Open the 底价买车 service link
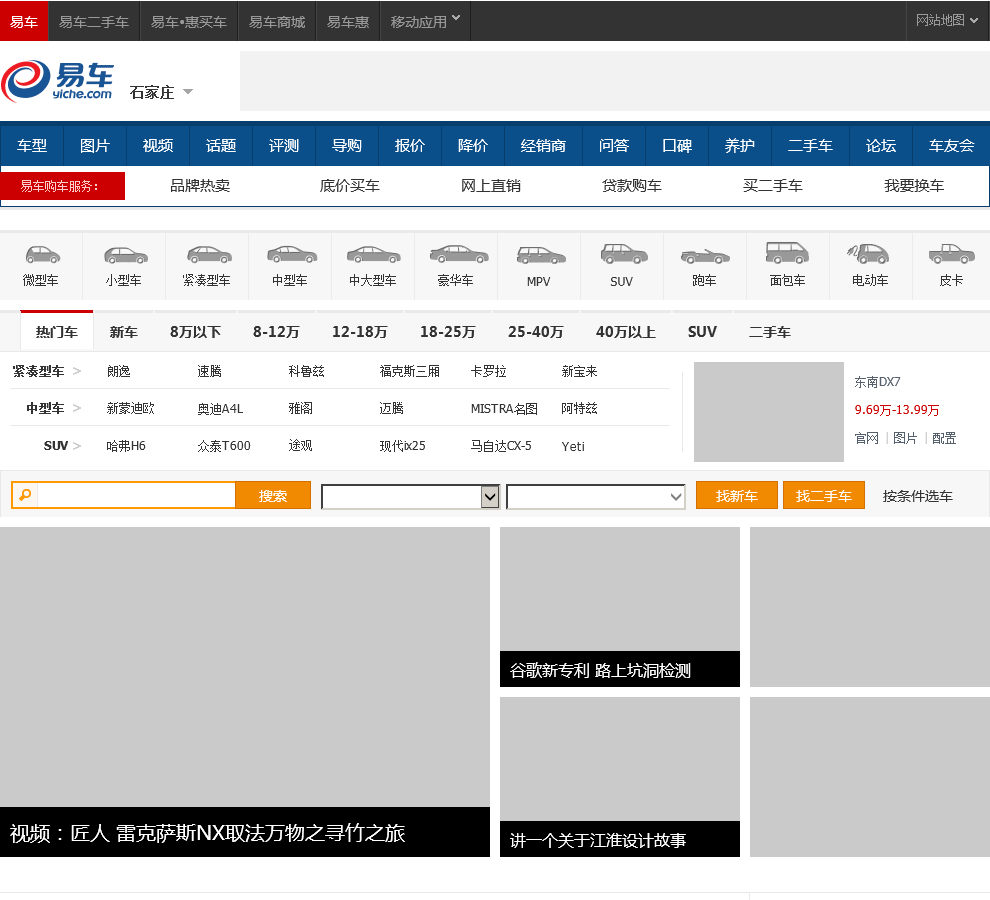This screenshot has height=900, width=990. 349,186
